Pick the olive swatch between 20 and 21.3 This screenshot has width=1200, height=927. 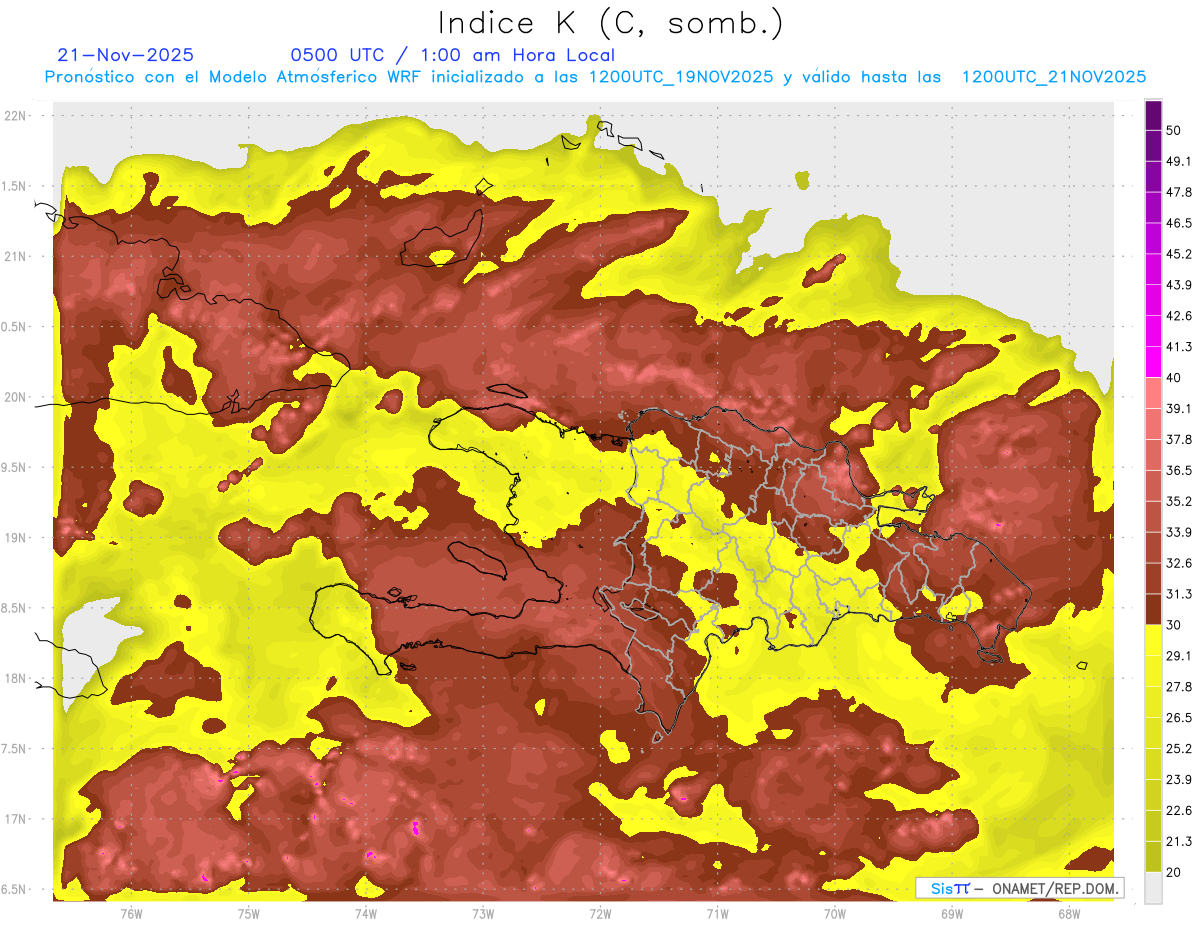pos(1154,857)
